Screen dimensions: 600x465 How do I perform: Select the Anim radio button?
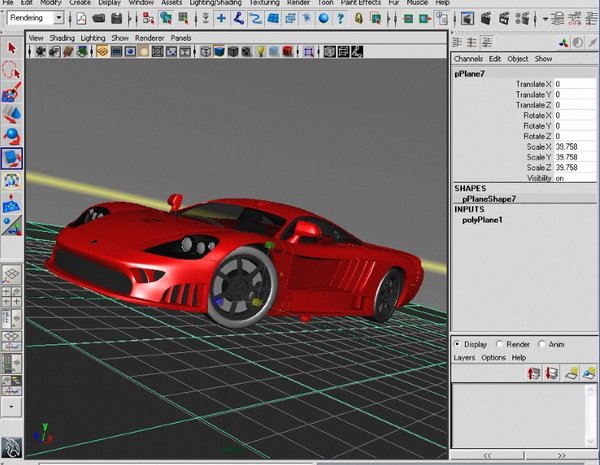(542, 344)
